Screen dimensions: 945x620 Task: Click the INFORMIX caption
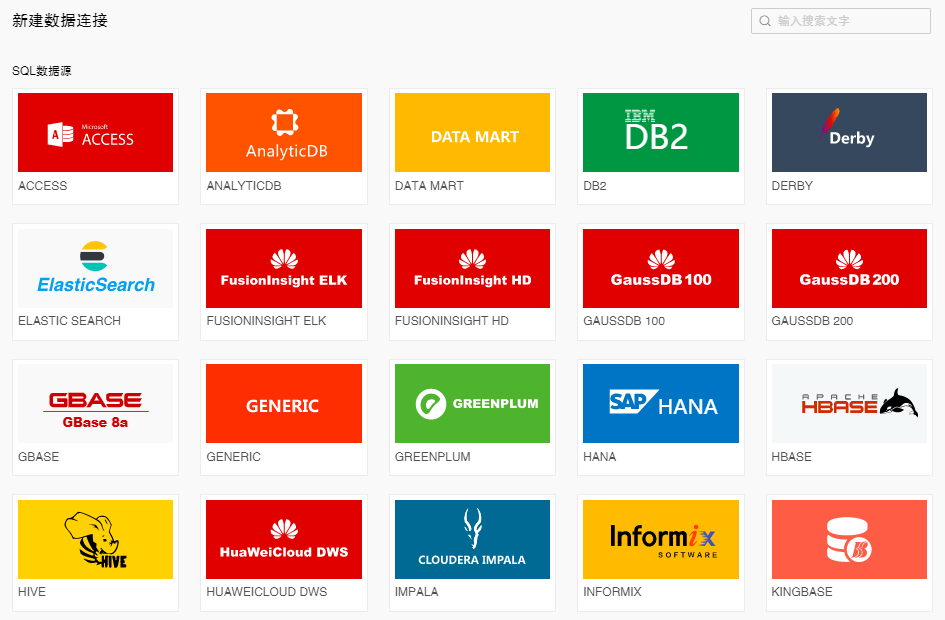point(612,592)
